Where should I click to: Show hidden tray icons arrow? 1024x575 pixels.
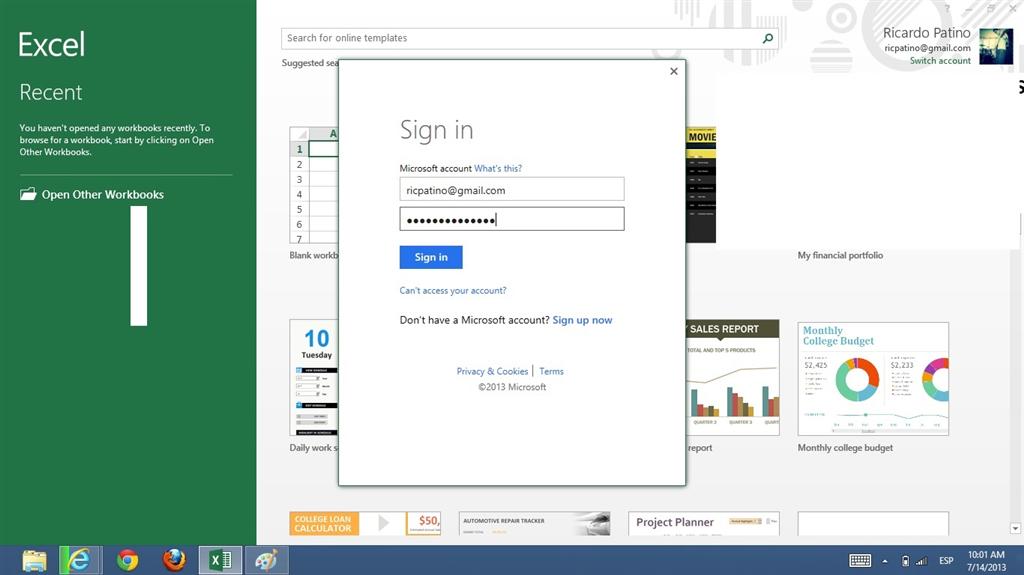885,561
